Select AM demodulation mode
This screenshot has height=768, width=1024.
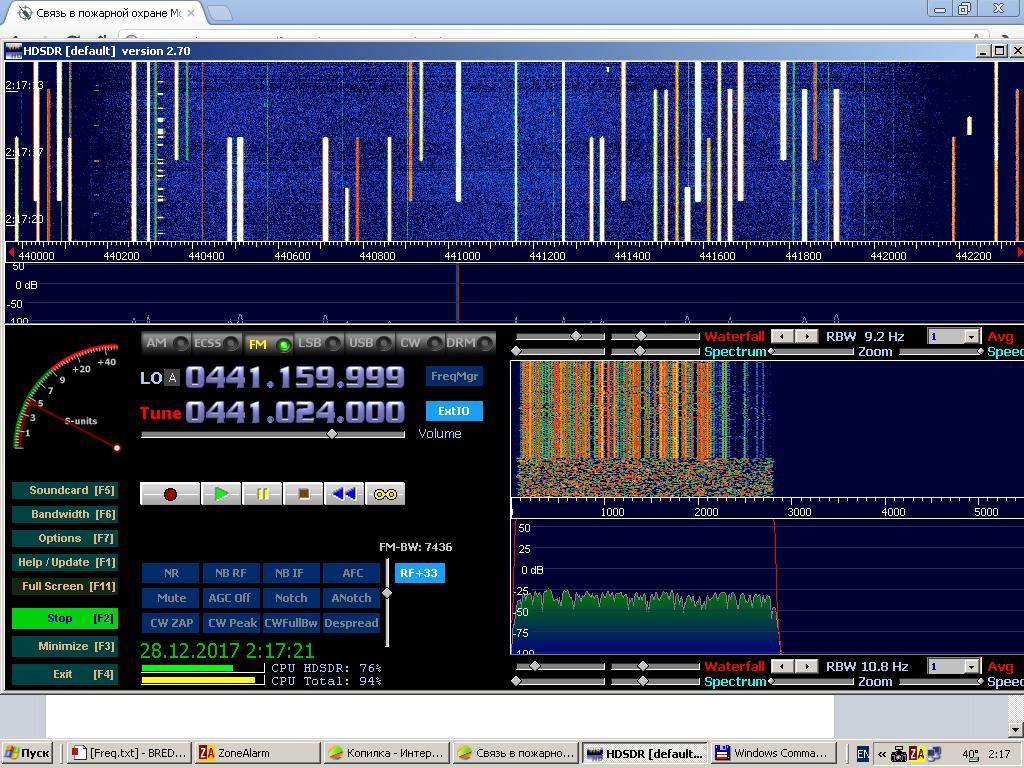167,343
